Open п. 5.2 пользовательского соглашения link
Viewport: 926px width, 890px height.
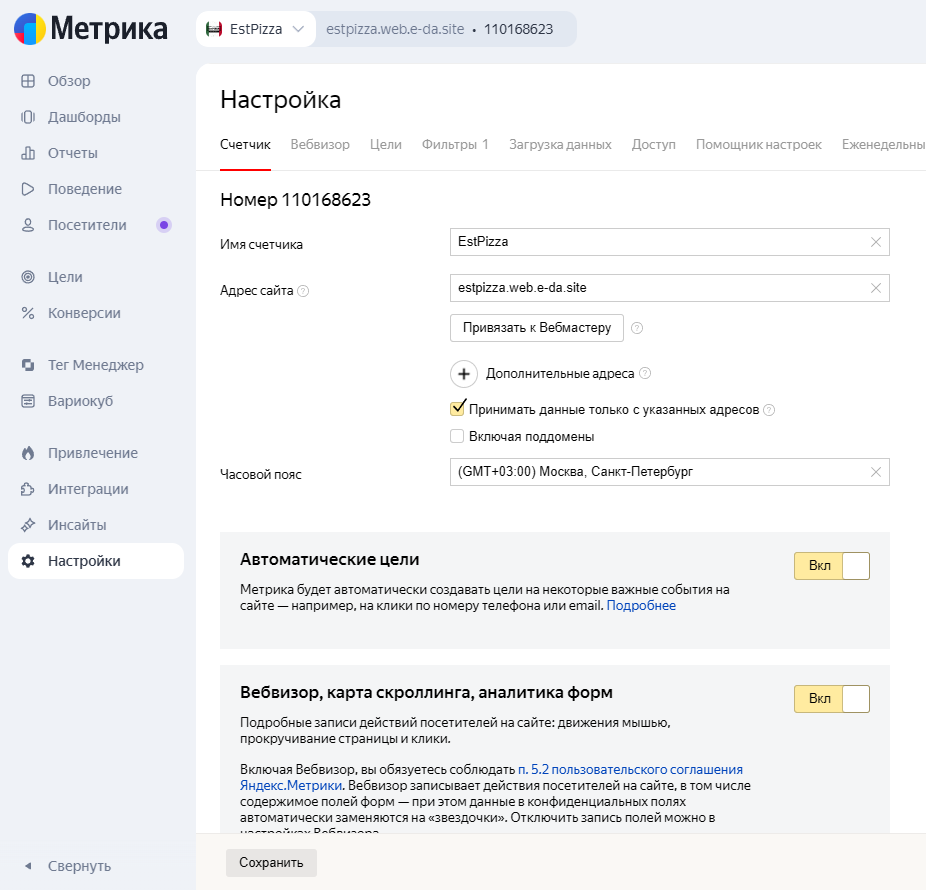631,770
